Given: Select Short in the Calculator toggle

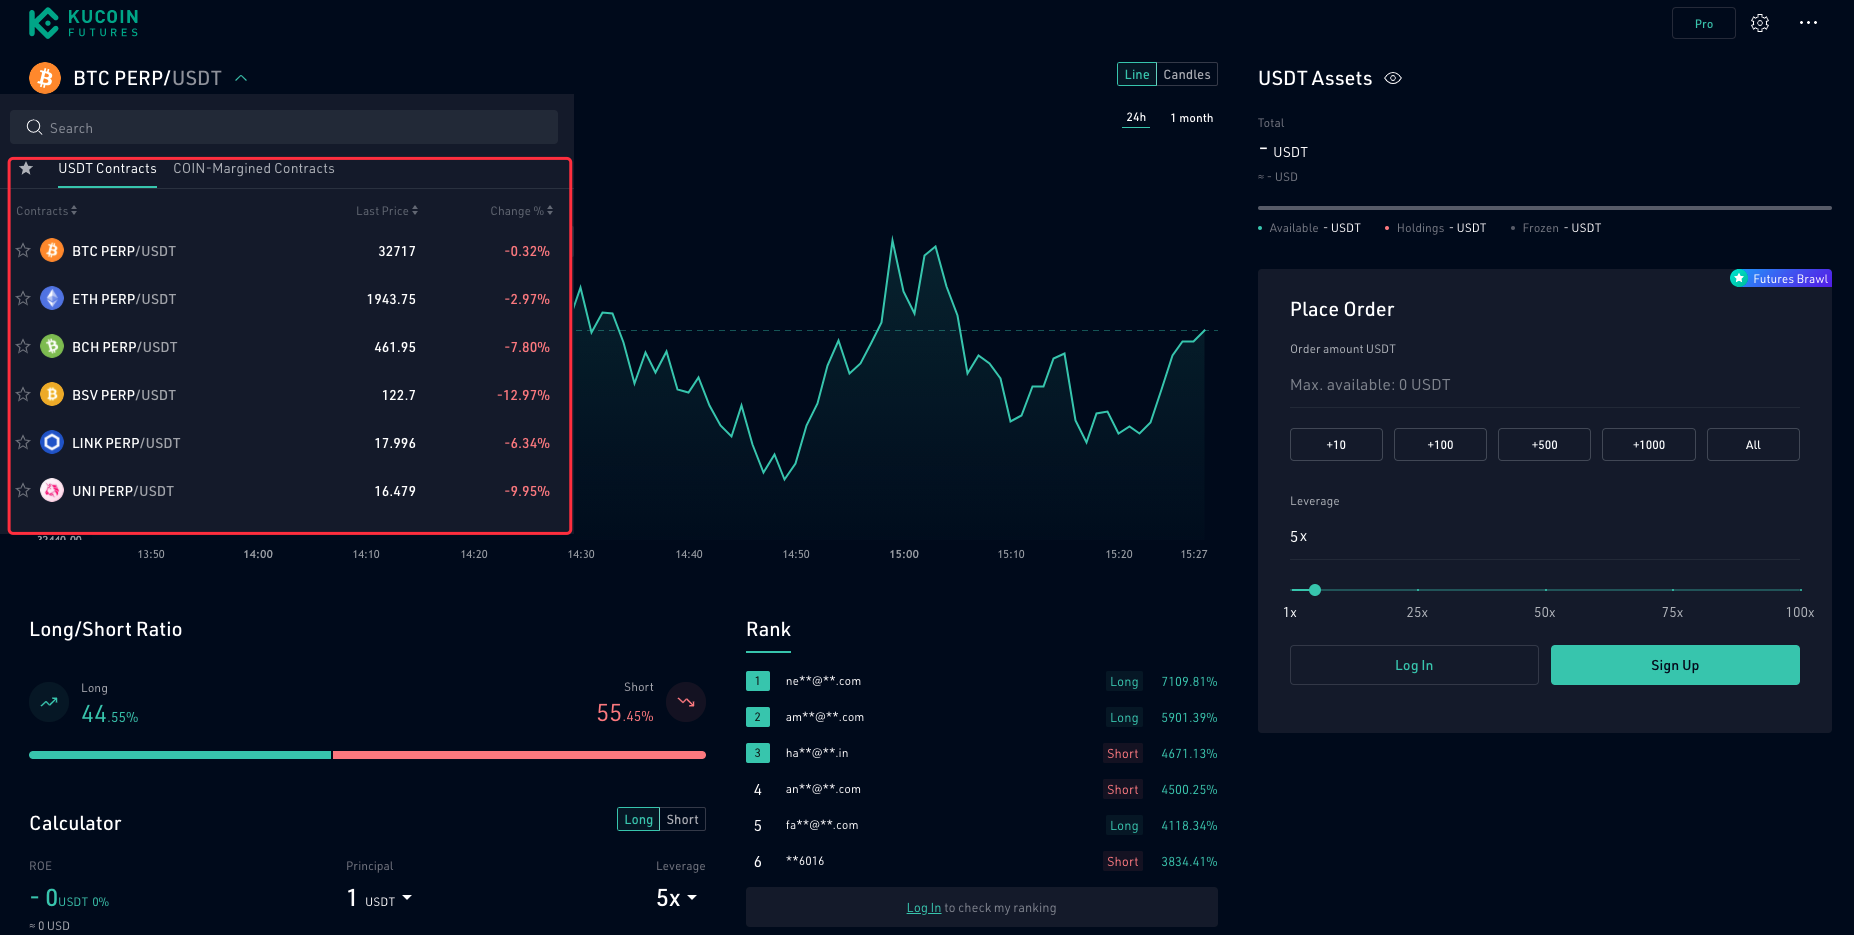Looking at the screenshot, I should coord(683,819).
